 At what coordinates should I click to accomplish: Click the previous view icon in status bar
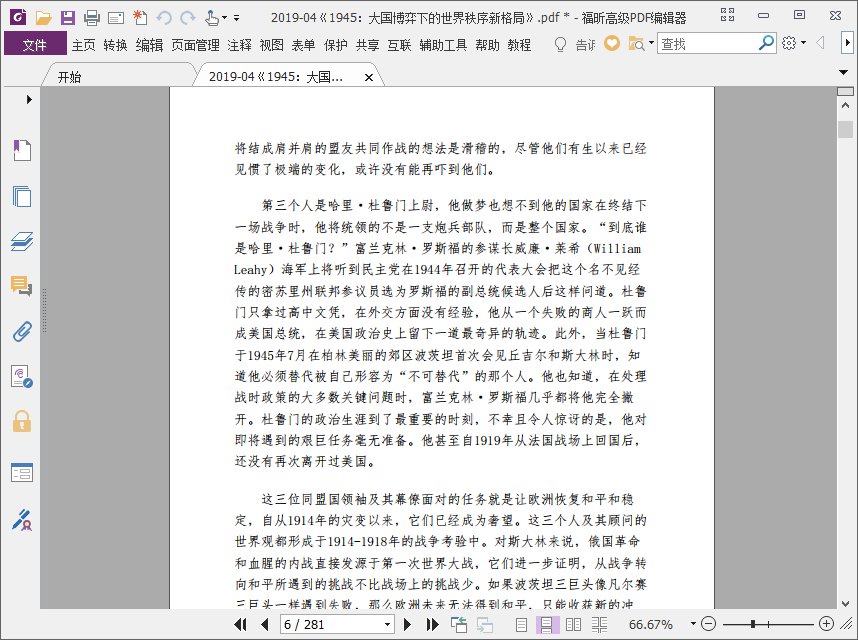pyautogui.click(x=459, y=624)
